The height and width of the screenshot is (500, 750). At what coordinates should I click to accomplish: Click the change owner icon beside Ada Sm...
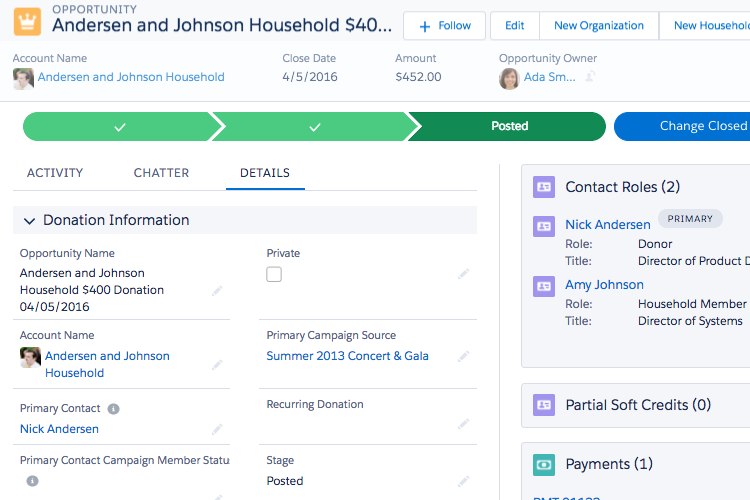591,77
